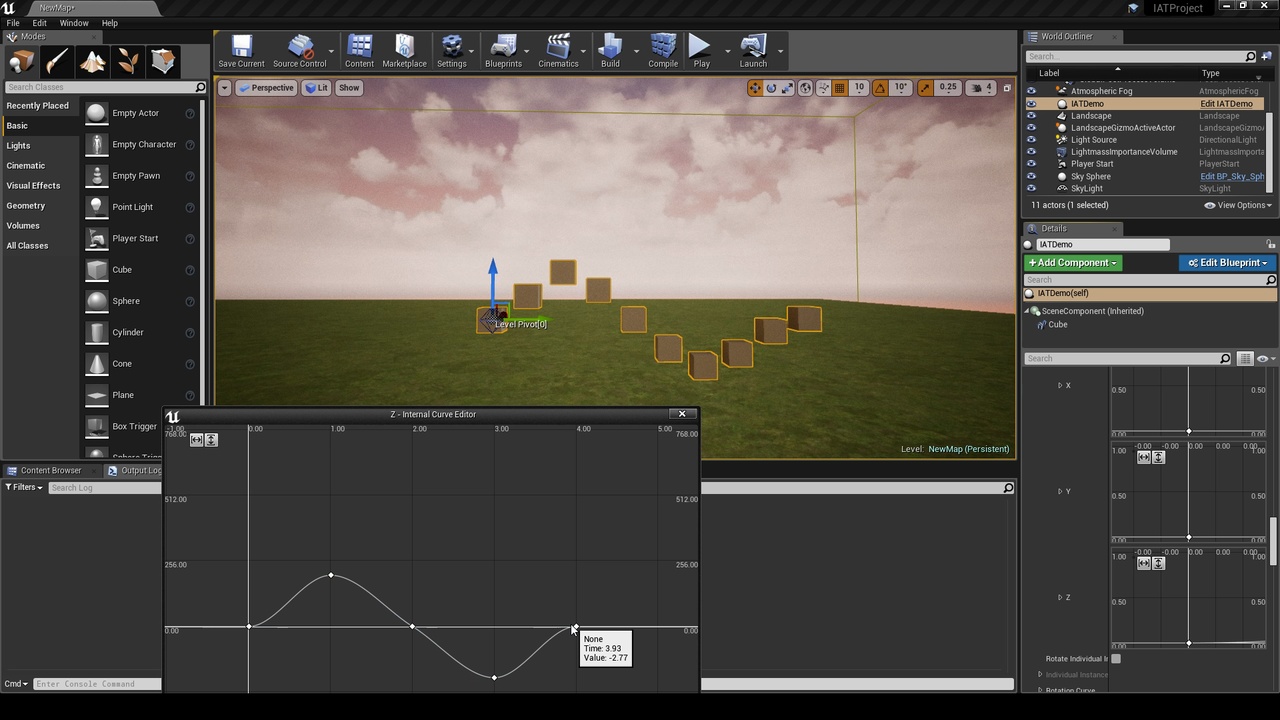
Task: Select the Visual Effects category
Action: 33,186
